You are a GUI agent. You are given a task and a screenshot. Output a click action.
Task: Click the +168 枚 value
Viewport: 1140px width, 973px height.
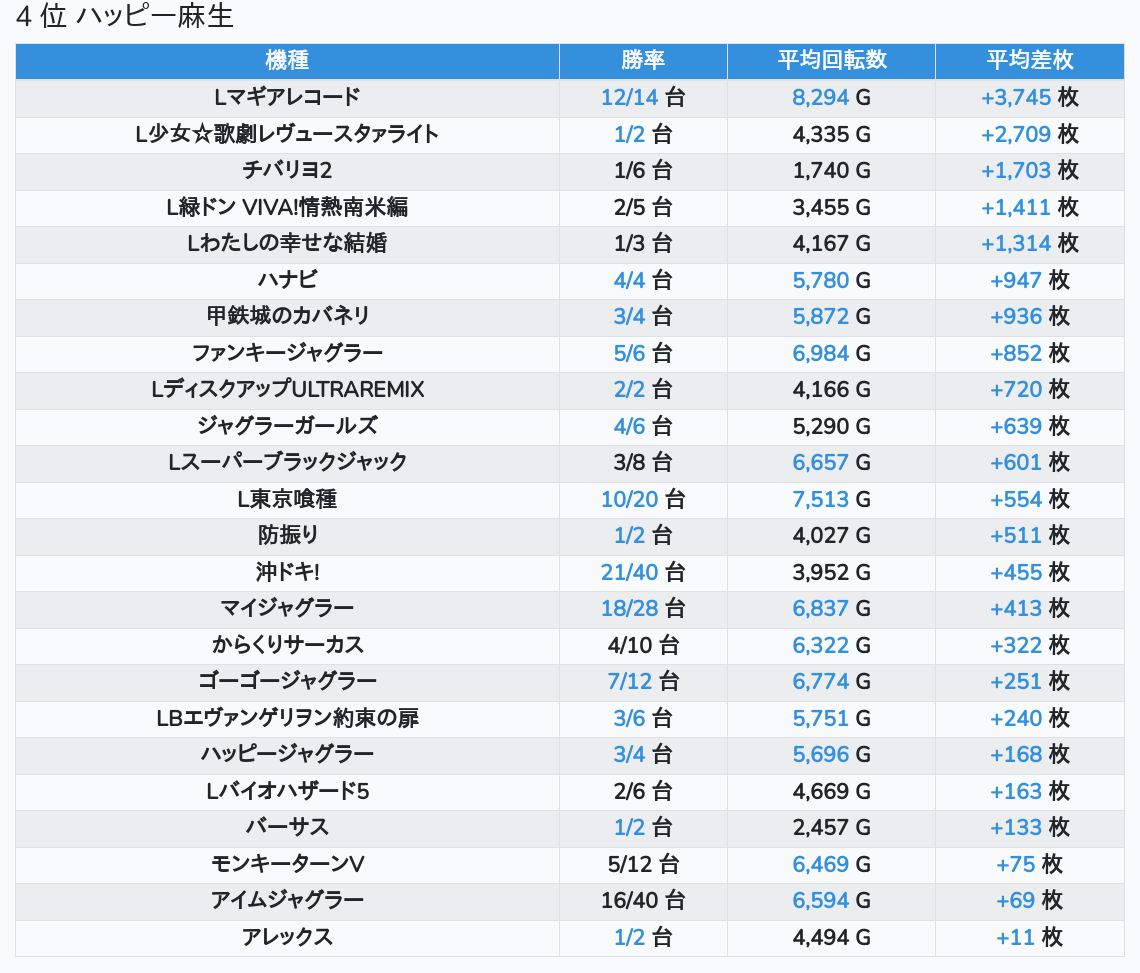1029,755
